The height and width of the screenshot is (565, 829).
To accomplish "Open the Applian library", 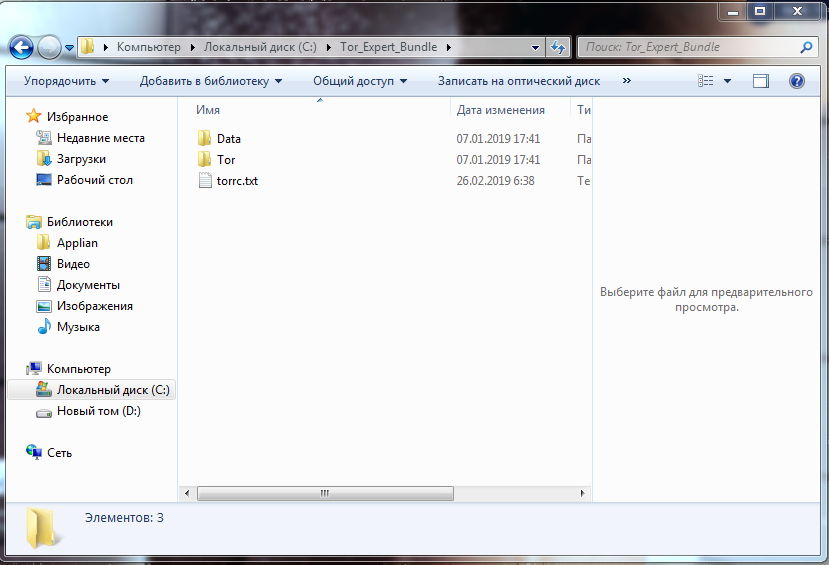I will (x=77, y=243).
